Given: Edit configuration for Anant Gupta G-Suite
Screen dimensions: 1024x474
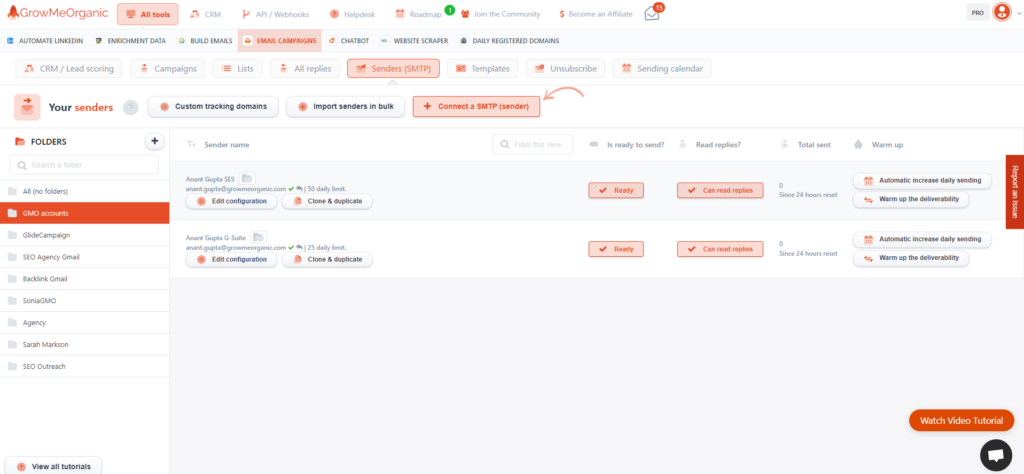Looking at the screenshot, I should click(x=231, y=259).
